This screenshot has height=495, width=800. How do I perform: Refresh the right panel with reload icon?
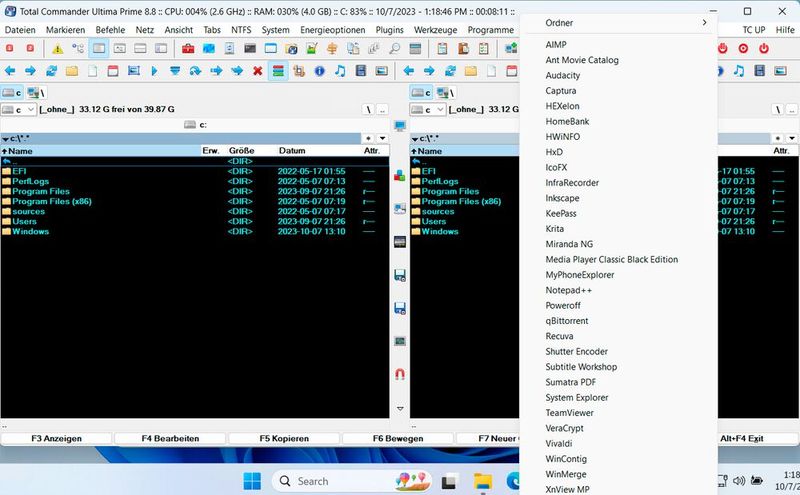(450, 70)
